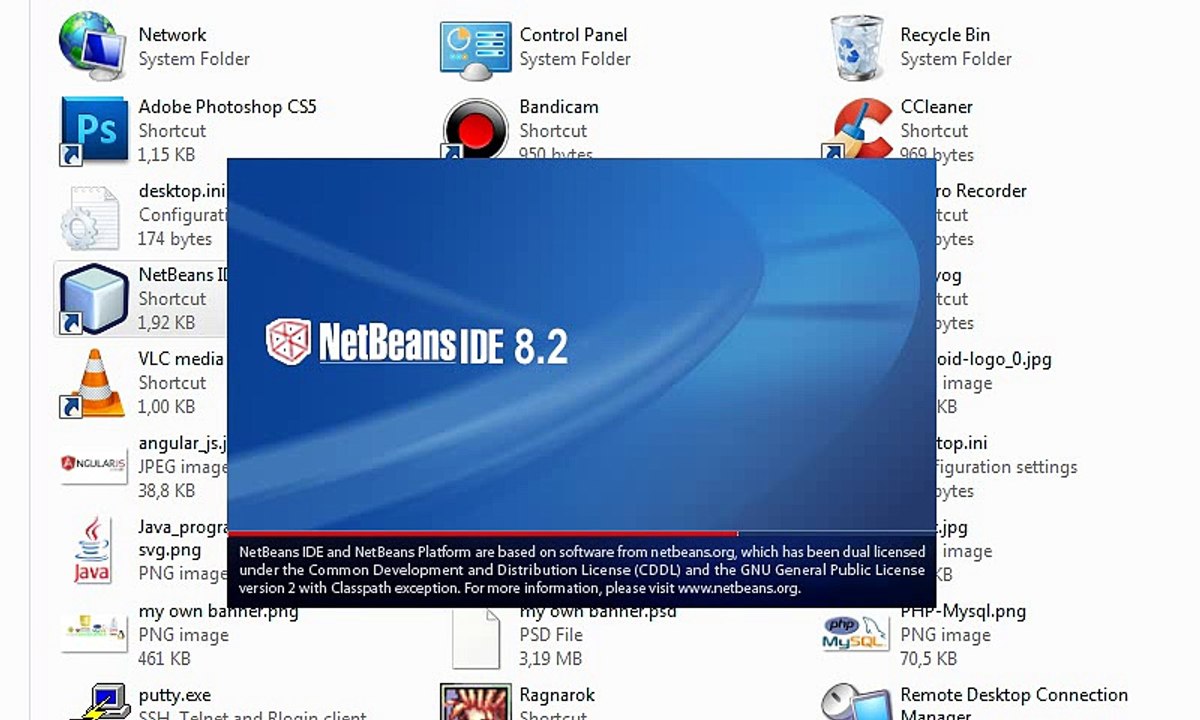The height and width of the screenshot is (720, 1200).
Task: Select the Recycle Bin icon
Action: [857, 47]
